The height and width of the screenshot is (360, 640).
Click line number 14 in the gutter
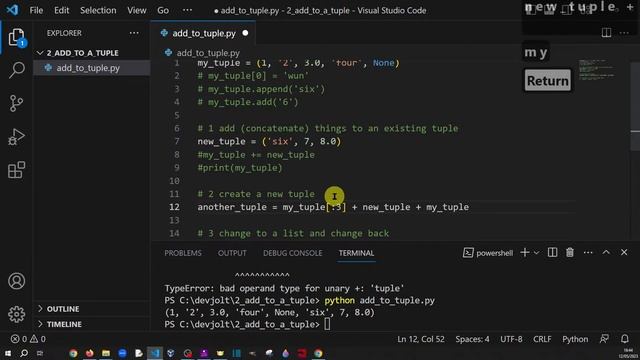click(x=174, y=233)
